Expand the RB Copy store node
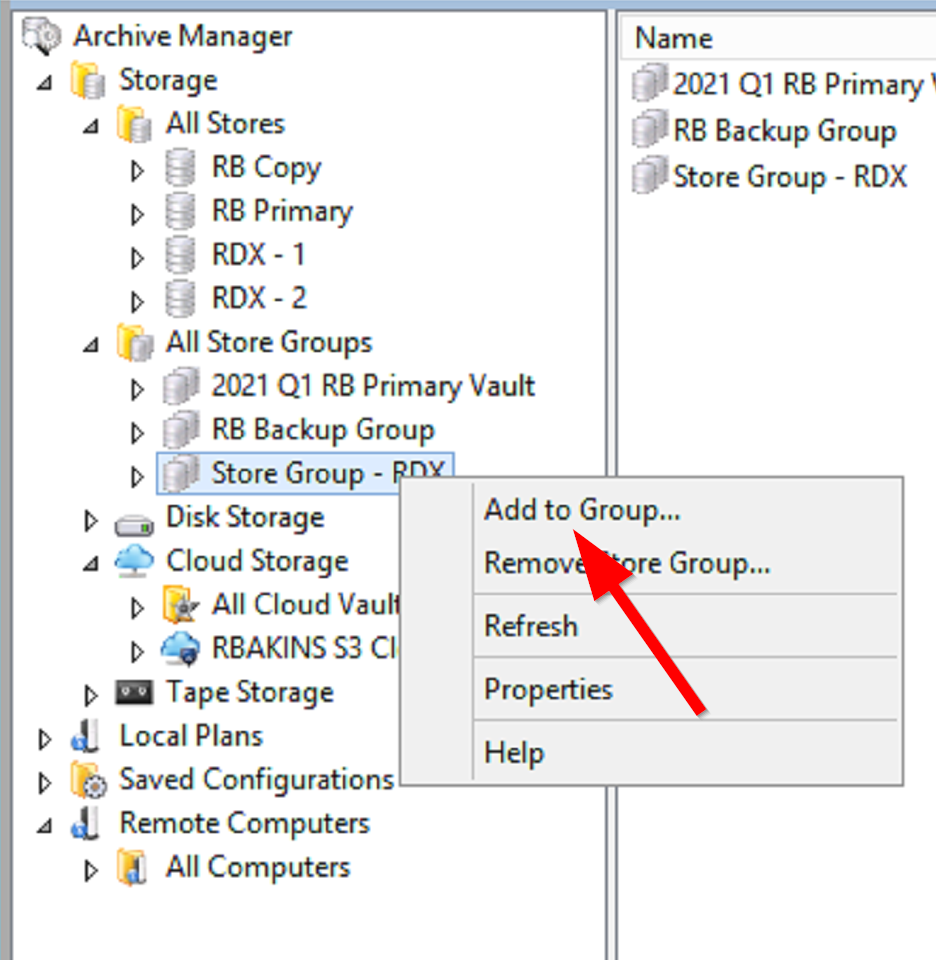This screenshot has height=960, width=936. pyautogui.click(x=137, y=171)
